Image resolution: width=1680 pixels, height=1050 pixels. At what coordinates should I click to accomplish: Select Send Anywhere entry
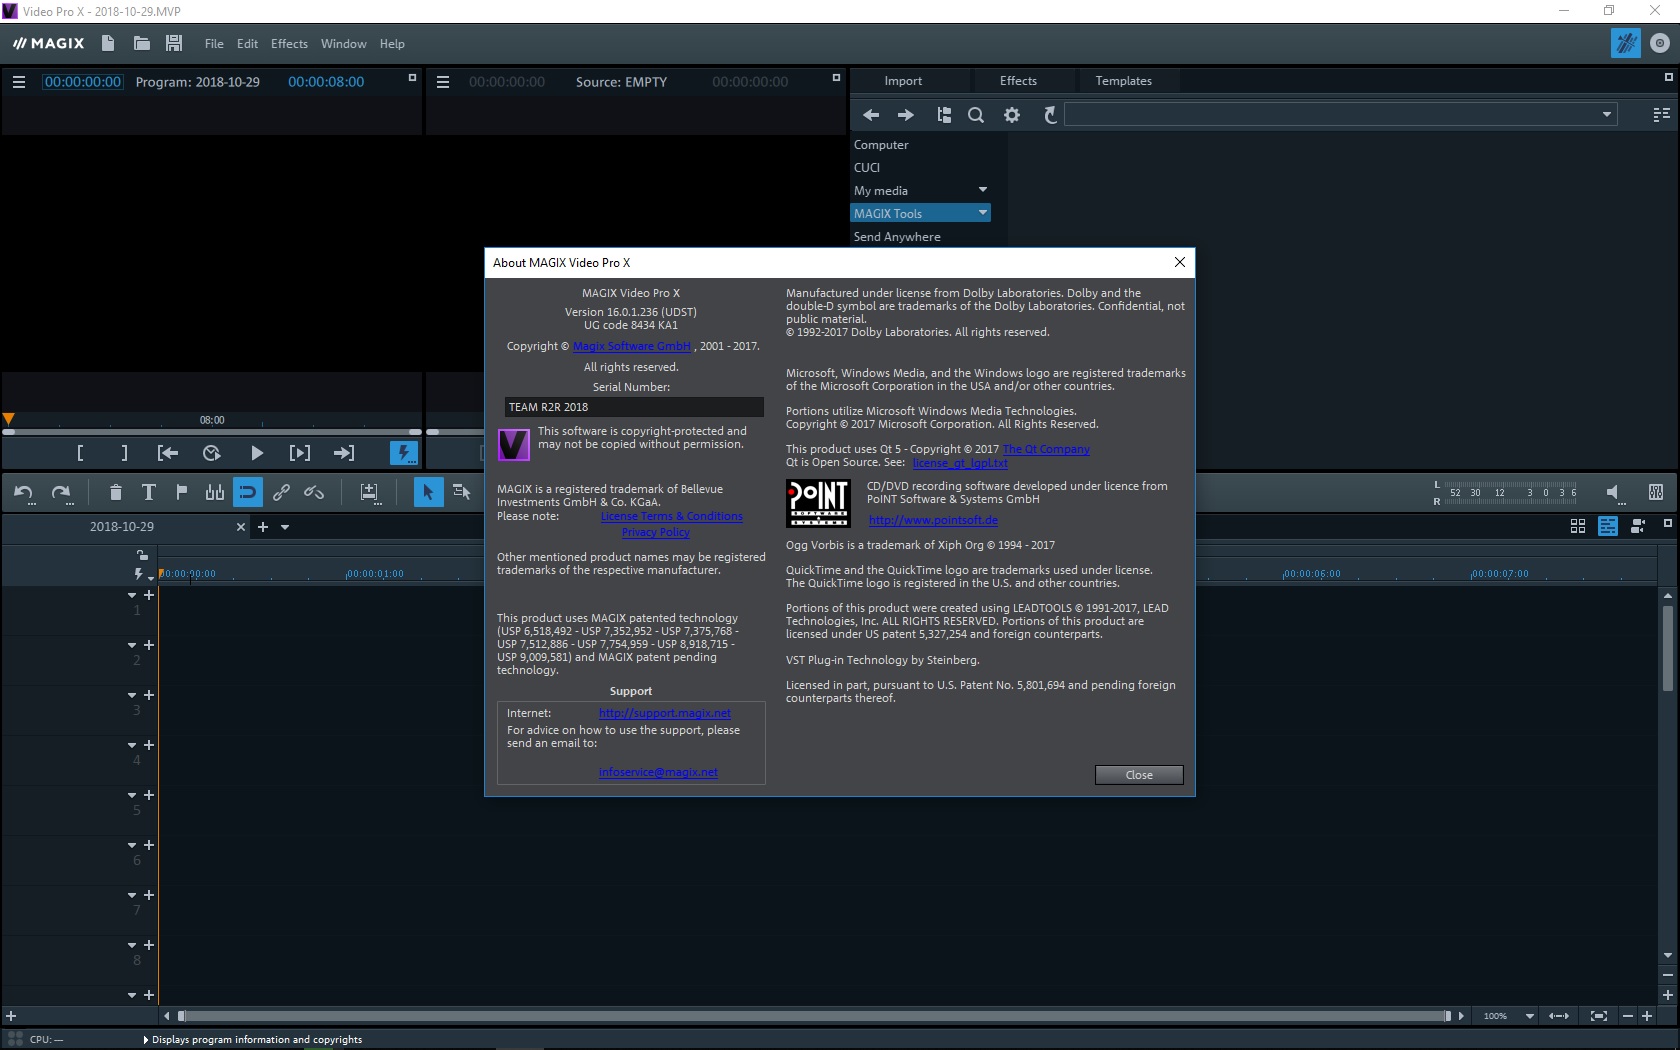897,237
